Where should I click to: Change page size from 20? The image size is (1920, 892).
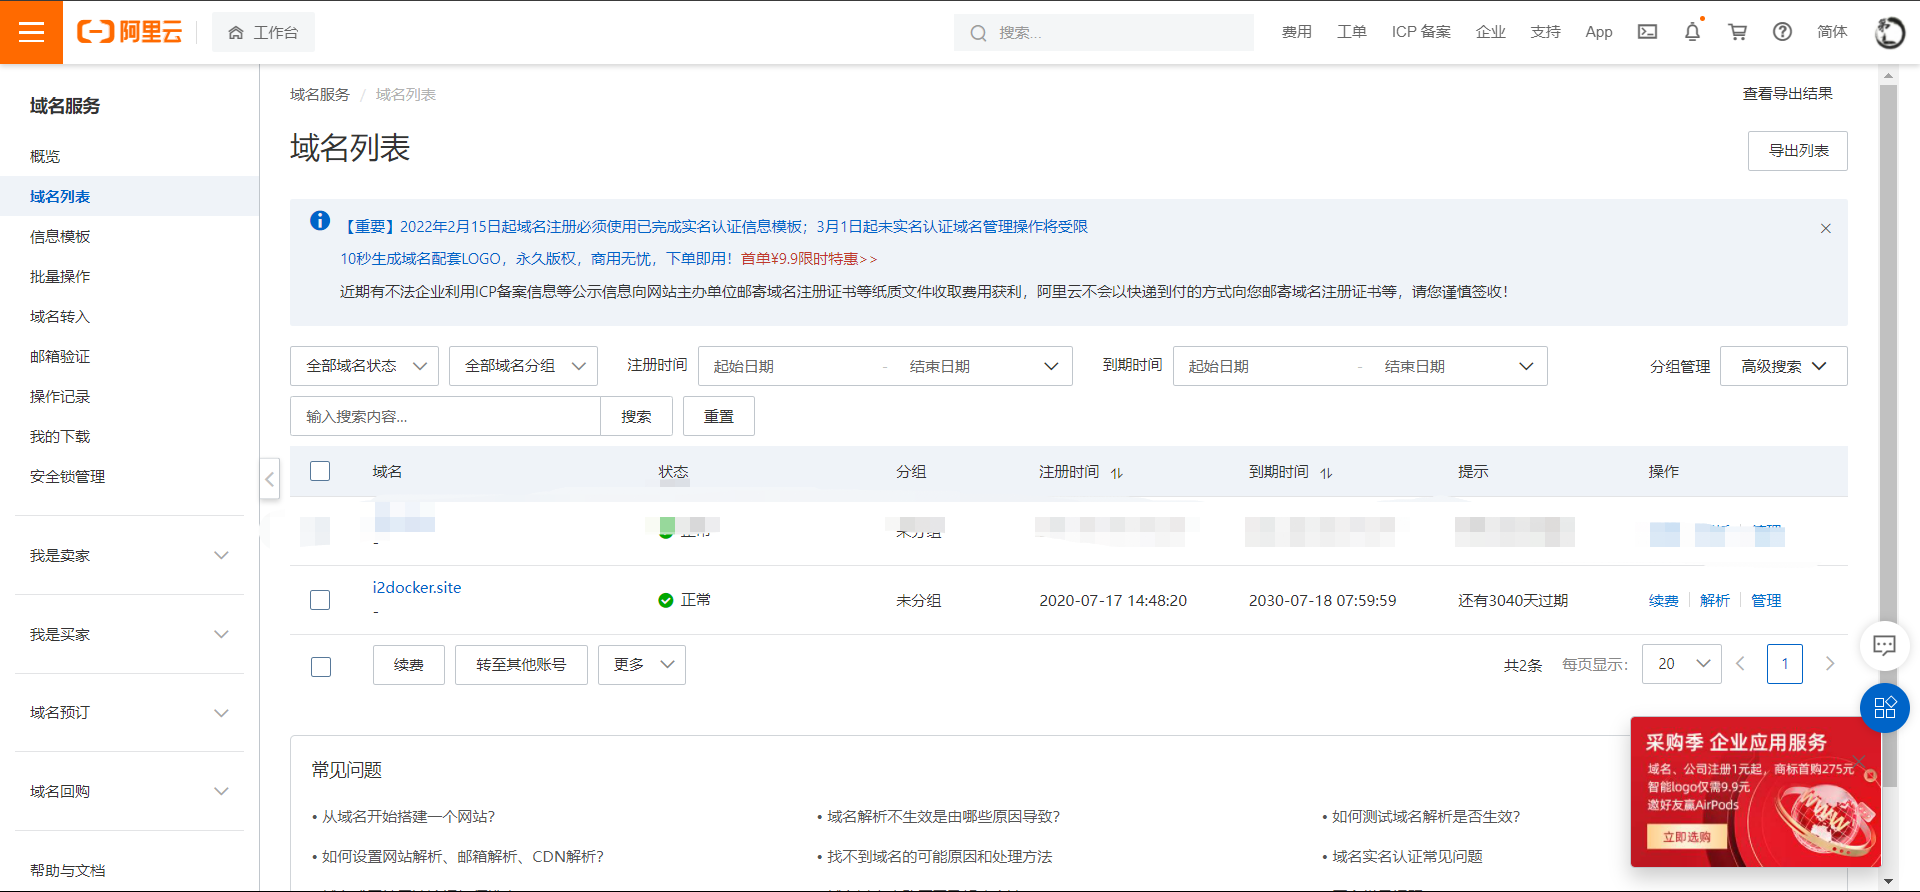[x=1682, y=664]
